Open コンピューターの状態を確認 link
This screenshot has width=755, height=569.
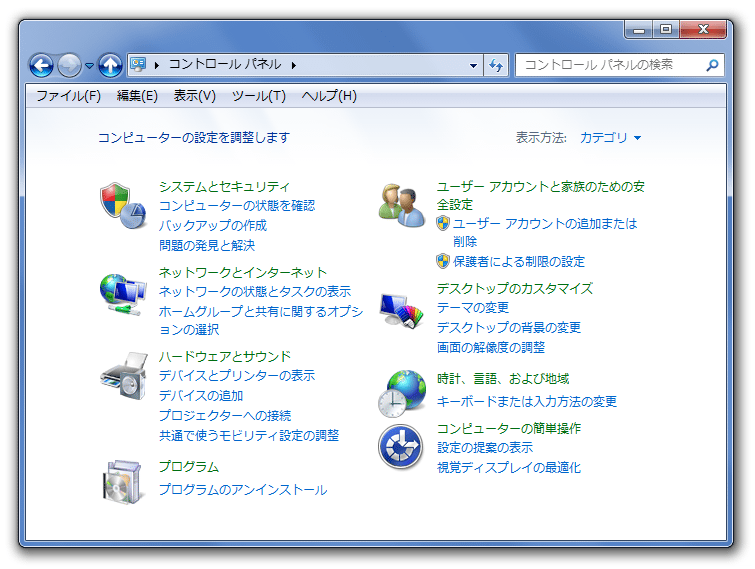tap(237, 206)
